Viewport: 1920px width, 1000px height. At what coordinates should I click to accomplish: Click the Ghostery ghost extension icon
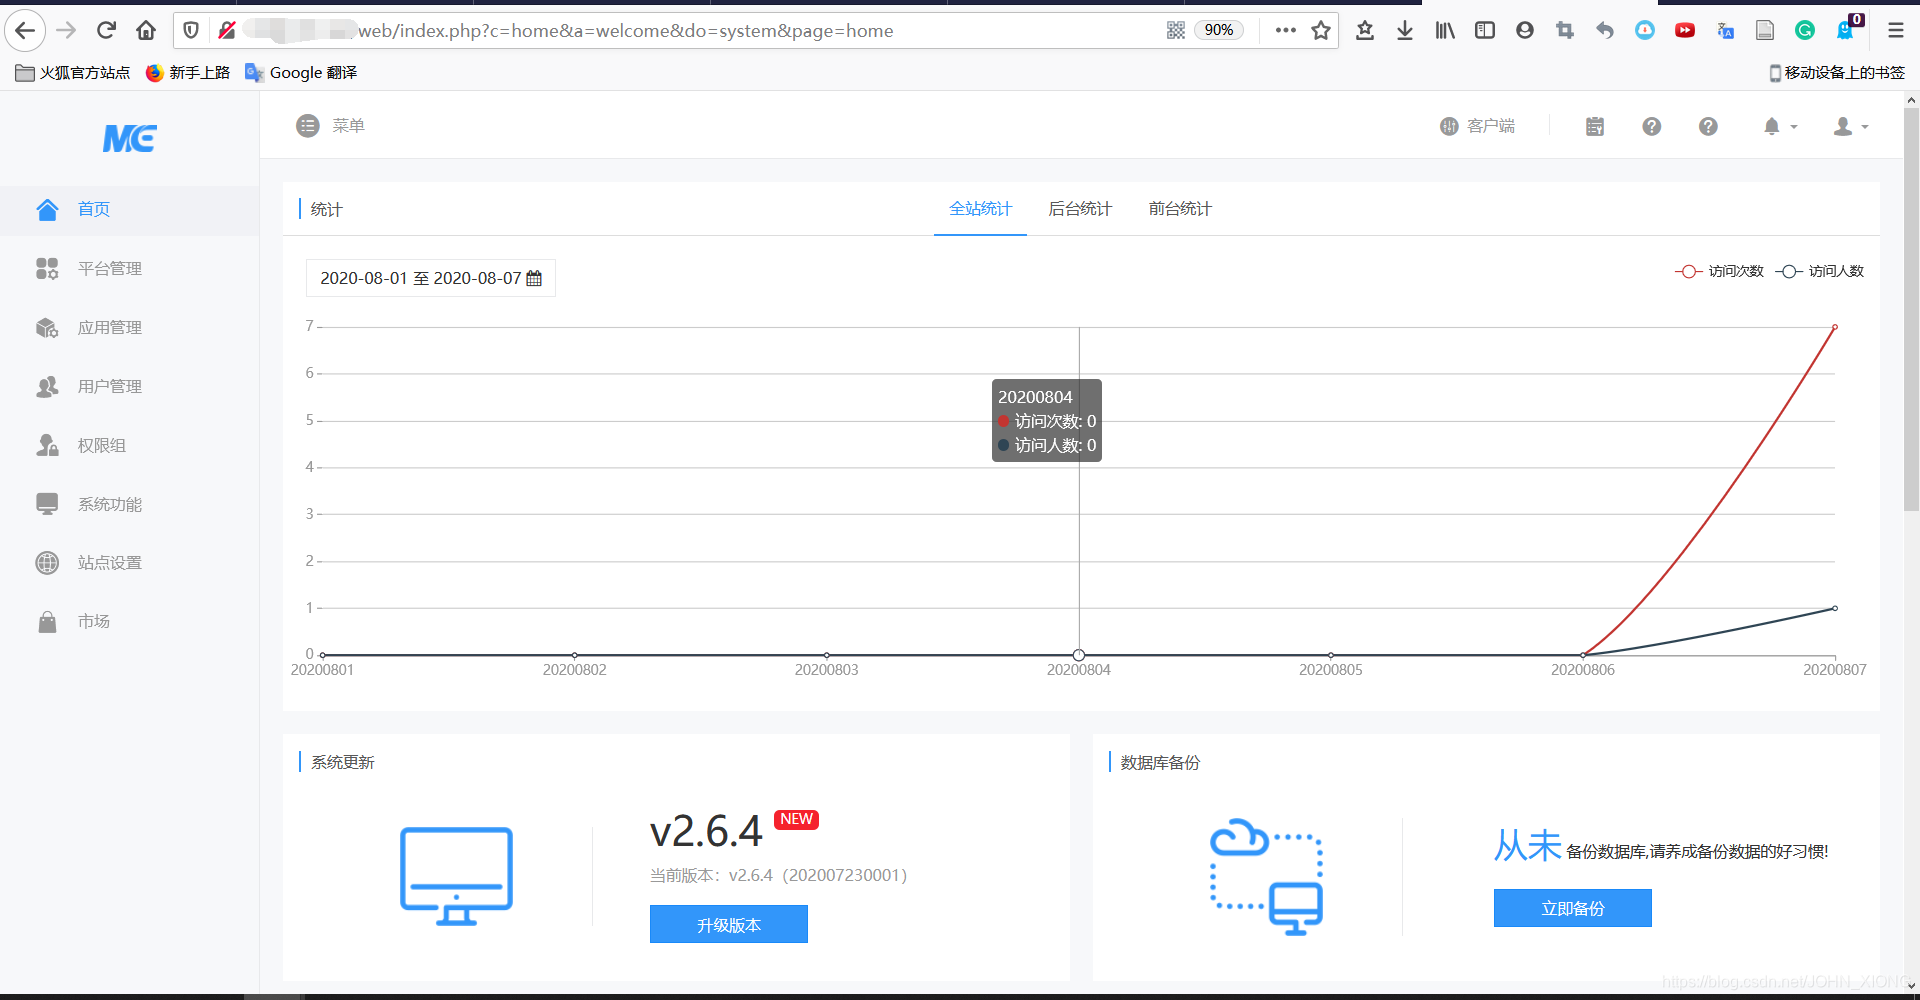1847,28
